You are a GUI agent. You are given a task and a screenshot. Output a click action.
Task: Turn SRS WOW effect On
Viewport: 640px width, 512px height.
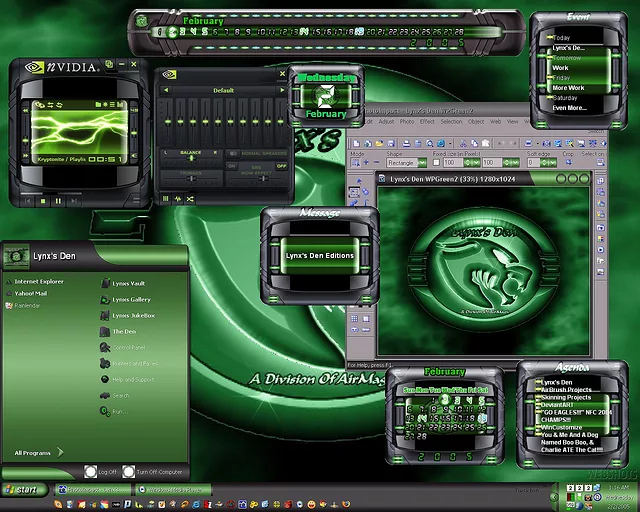232,166
